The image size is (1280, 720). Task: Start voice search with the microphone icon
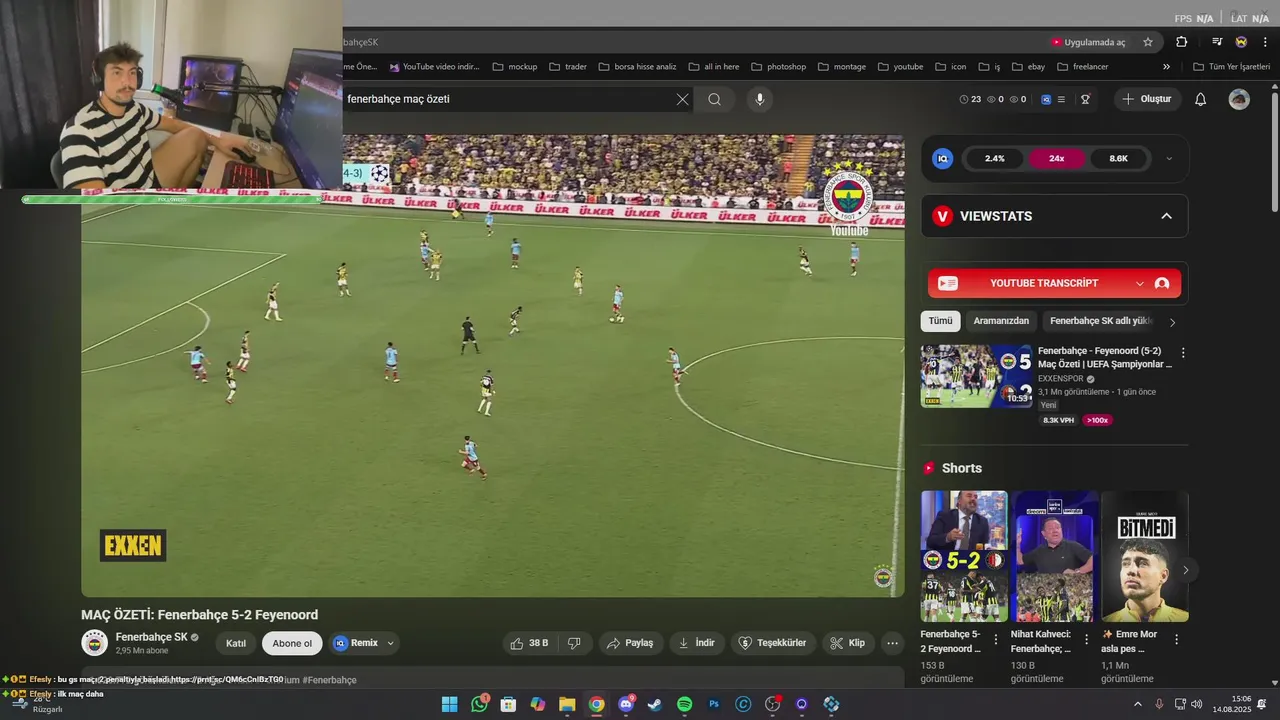click(x=760, y=99)
